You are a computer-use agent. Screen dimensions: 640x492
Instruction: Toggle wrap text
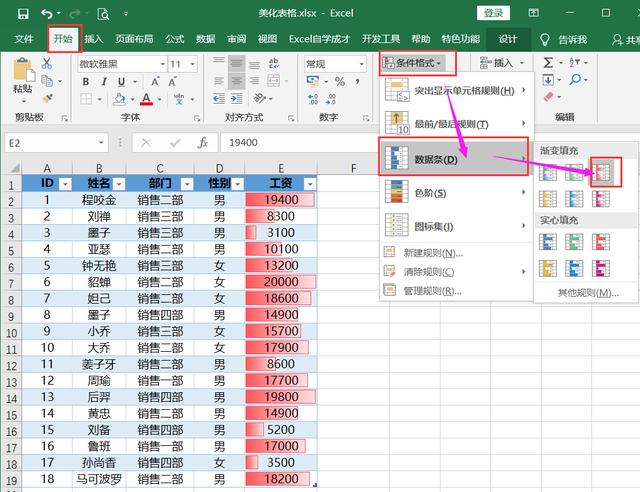(273, 63)
